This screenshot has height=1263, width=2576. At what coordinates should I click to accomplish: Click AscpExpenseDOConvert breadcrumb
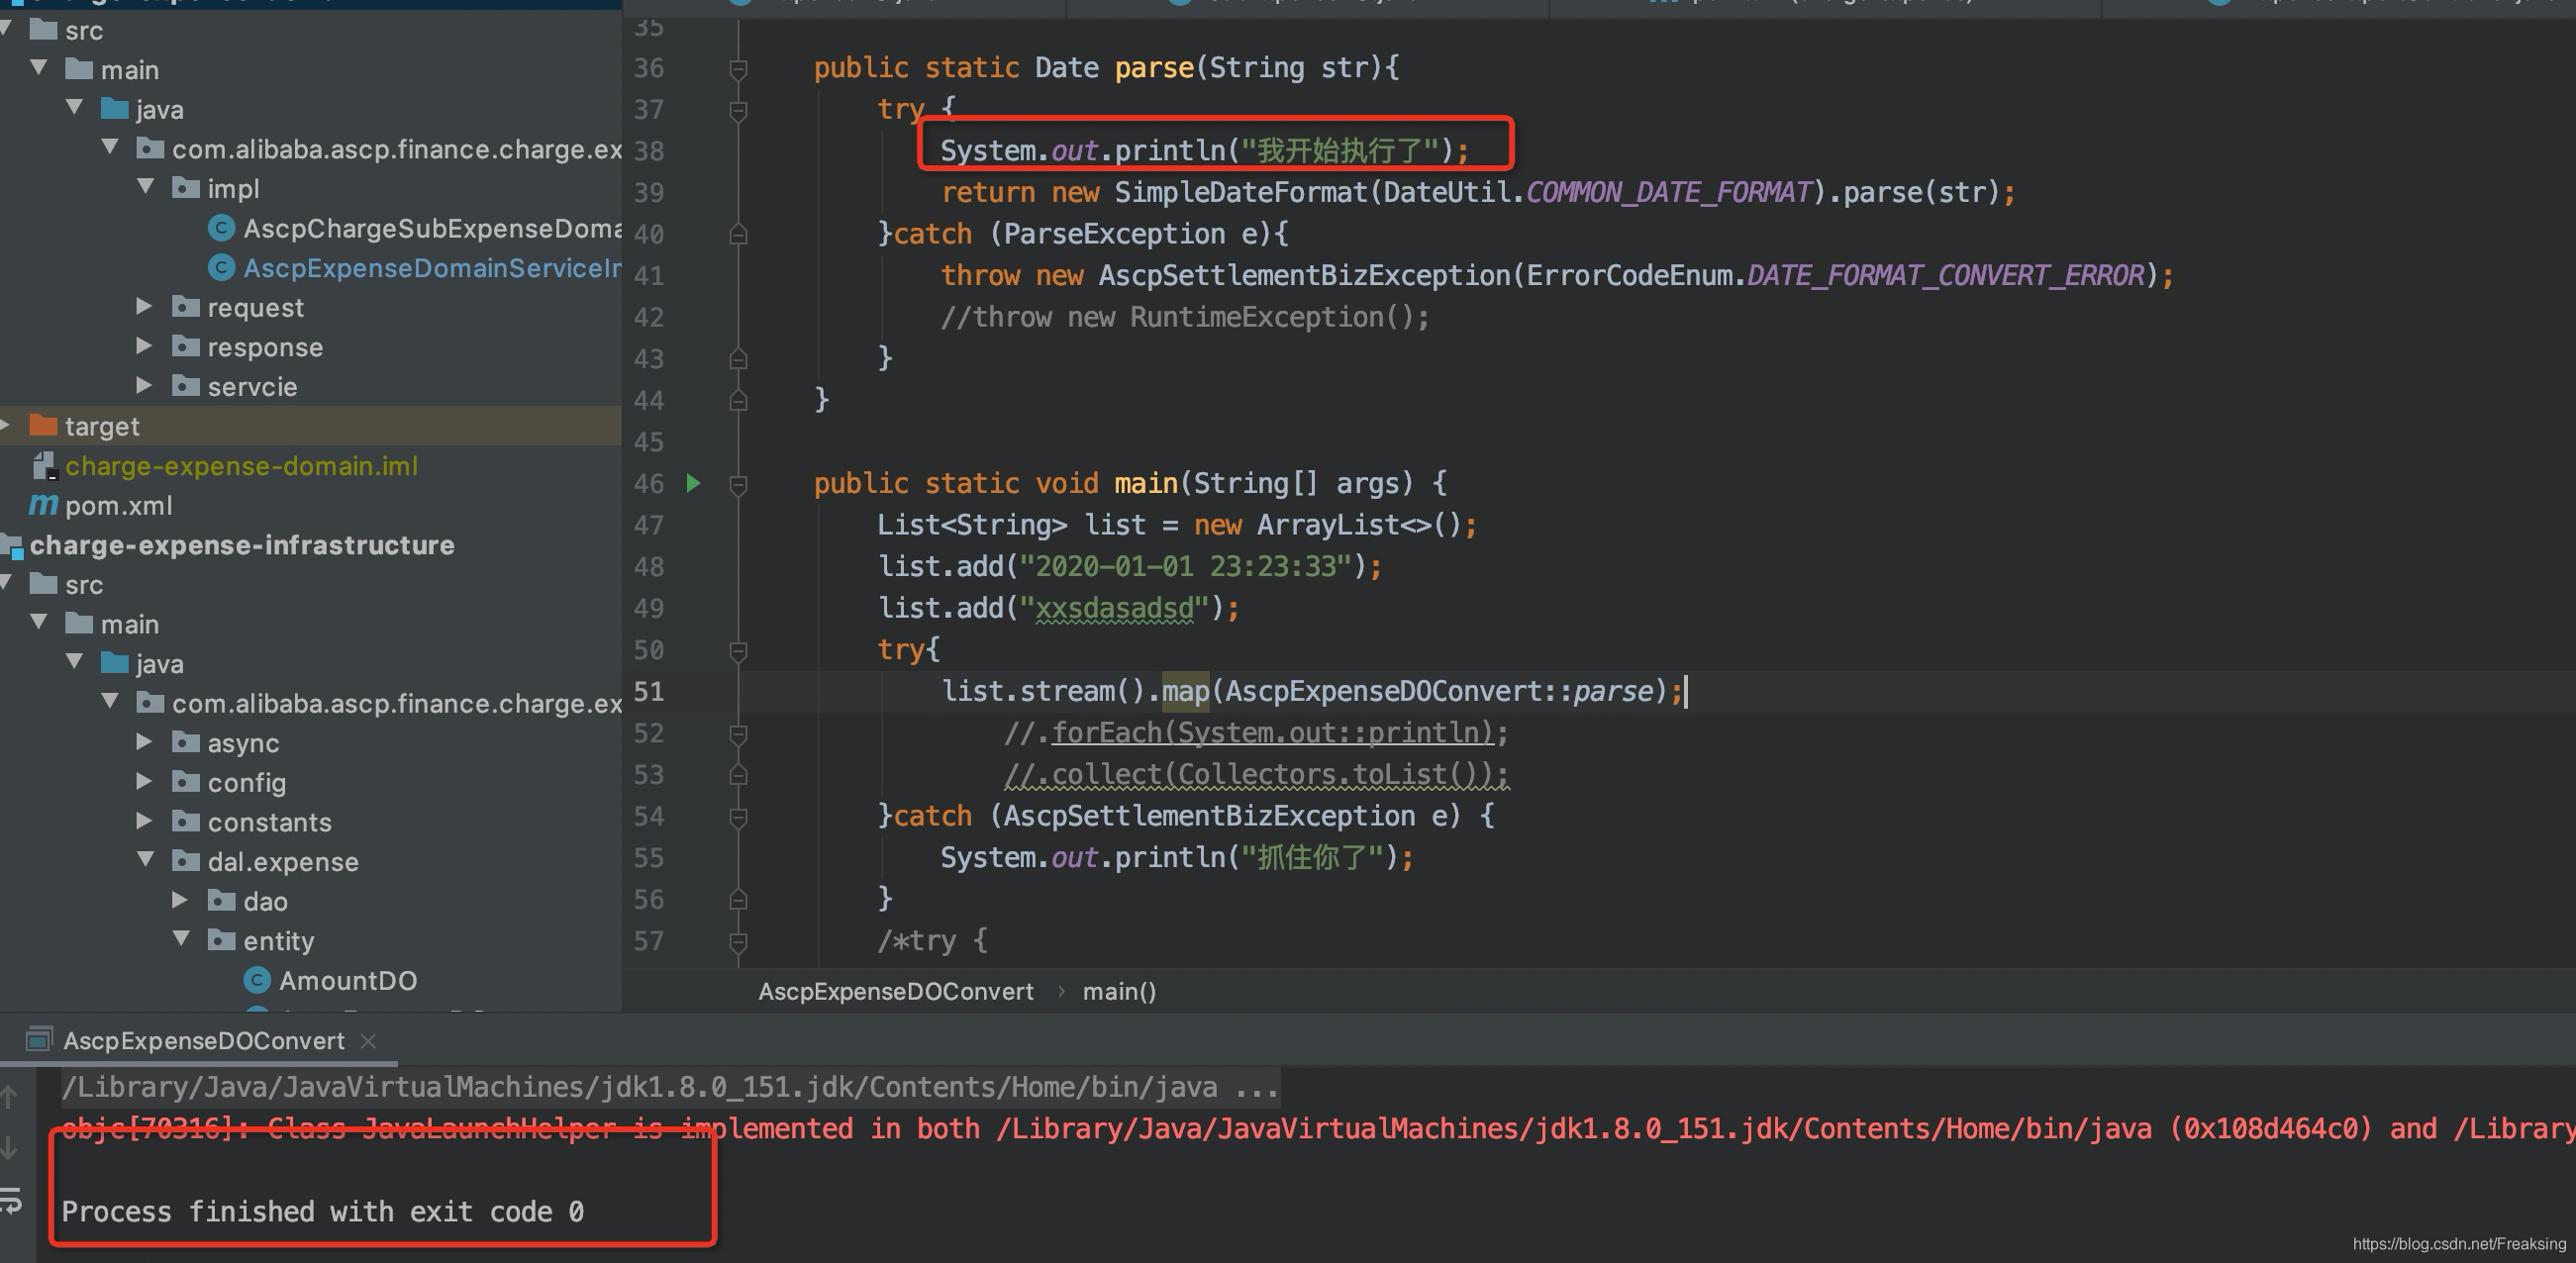coord(895,992)
